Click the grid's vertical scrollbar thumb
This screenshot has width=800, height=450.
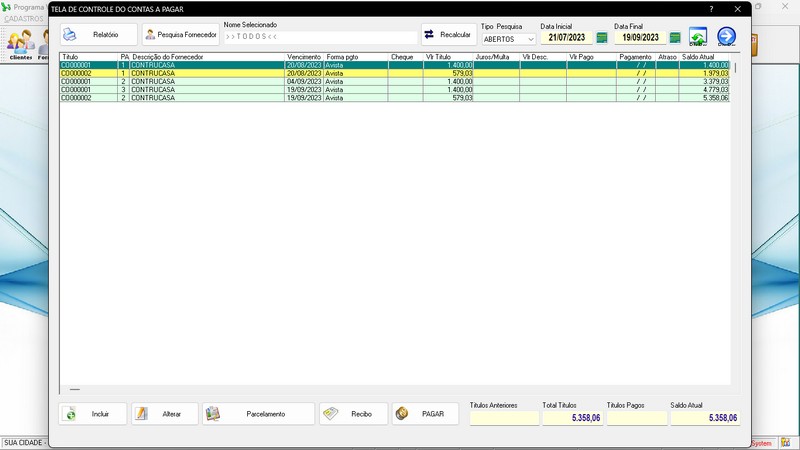tap(735, 67)
